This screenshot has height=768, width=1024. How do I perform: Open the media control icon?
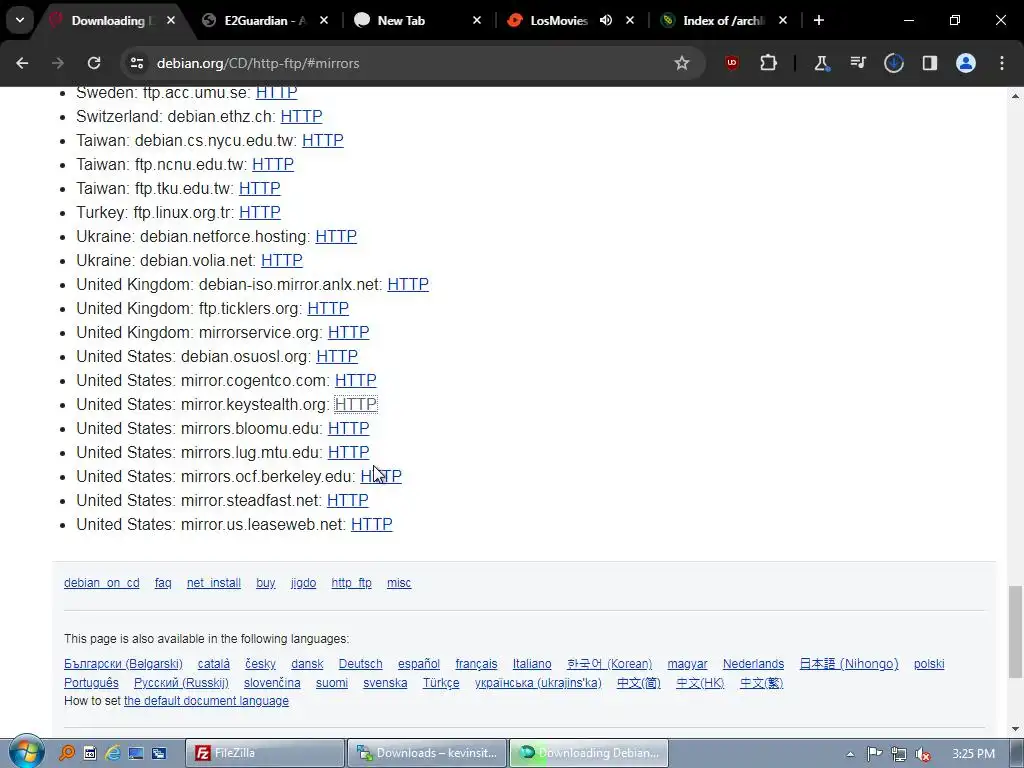point(857,63)
